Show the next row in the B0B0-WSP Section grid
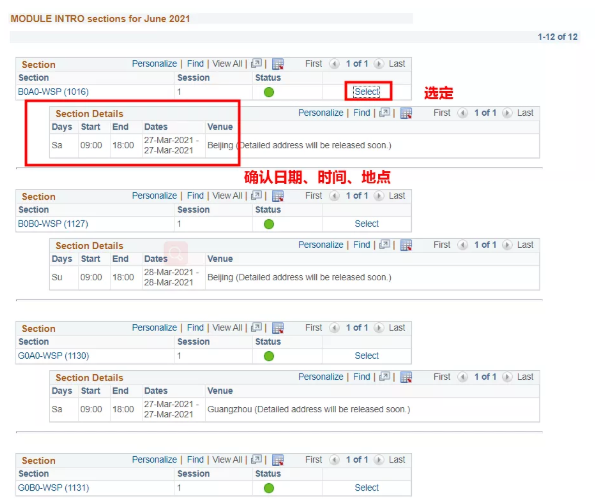The width and height of the screenshot is (595, 502). pos(378,196)
